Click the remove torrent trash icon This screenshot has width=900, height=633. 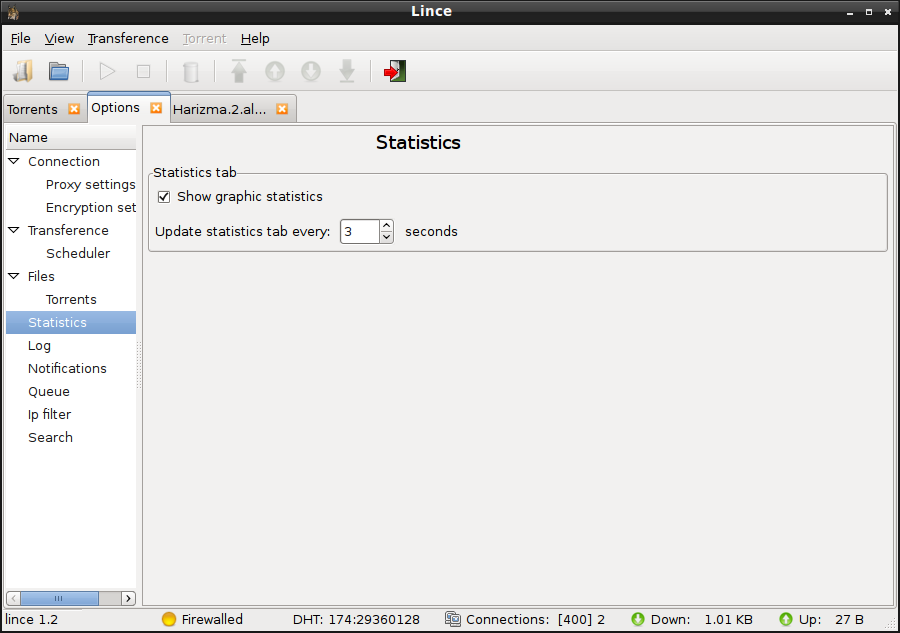(x=191, y=72)
